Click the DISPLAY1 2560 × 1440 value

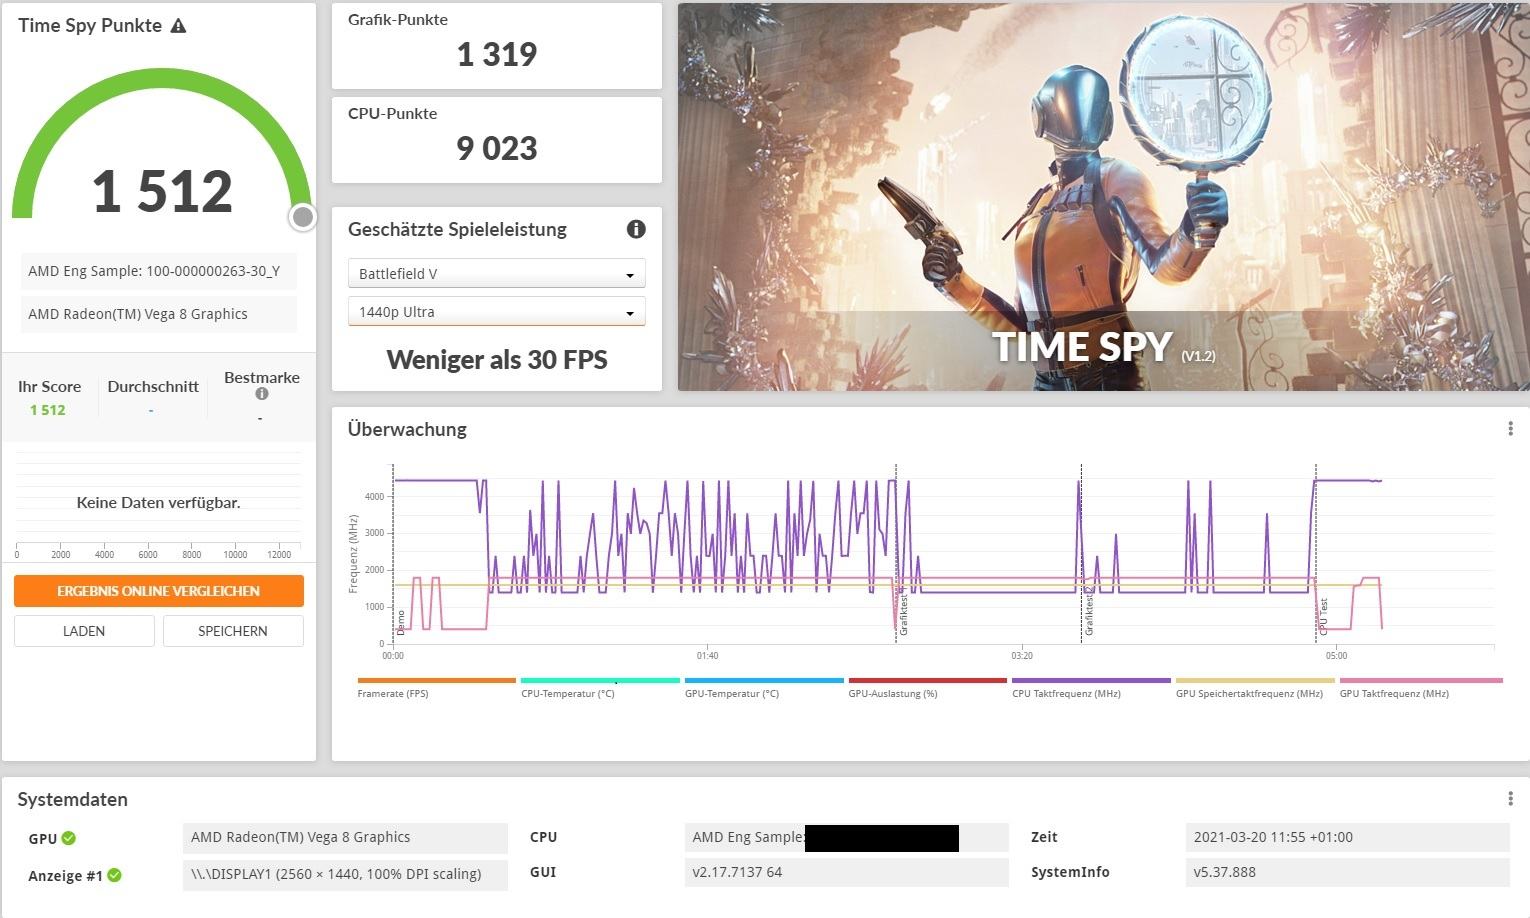click(345, 874)
